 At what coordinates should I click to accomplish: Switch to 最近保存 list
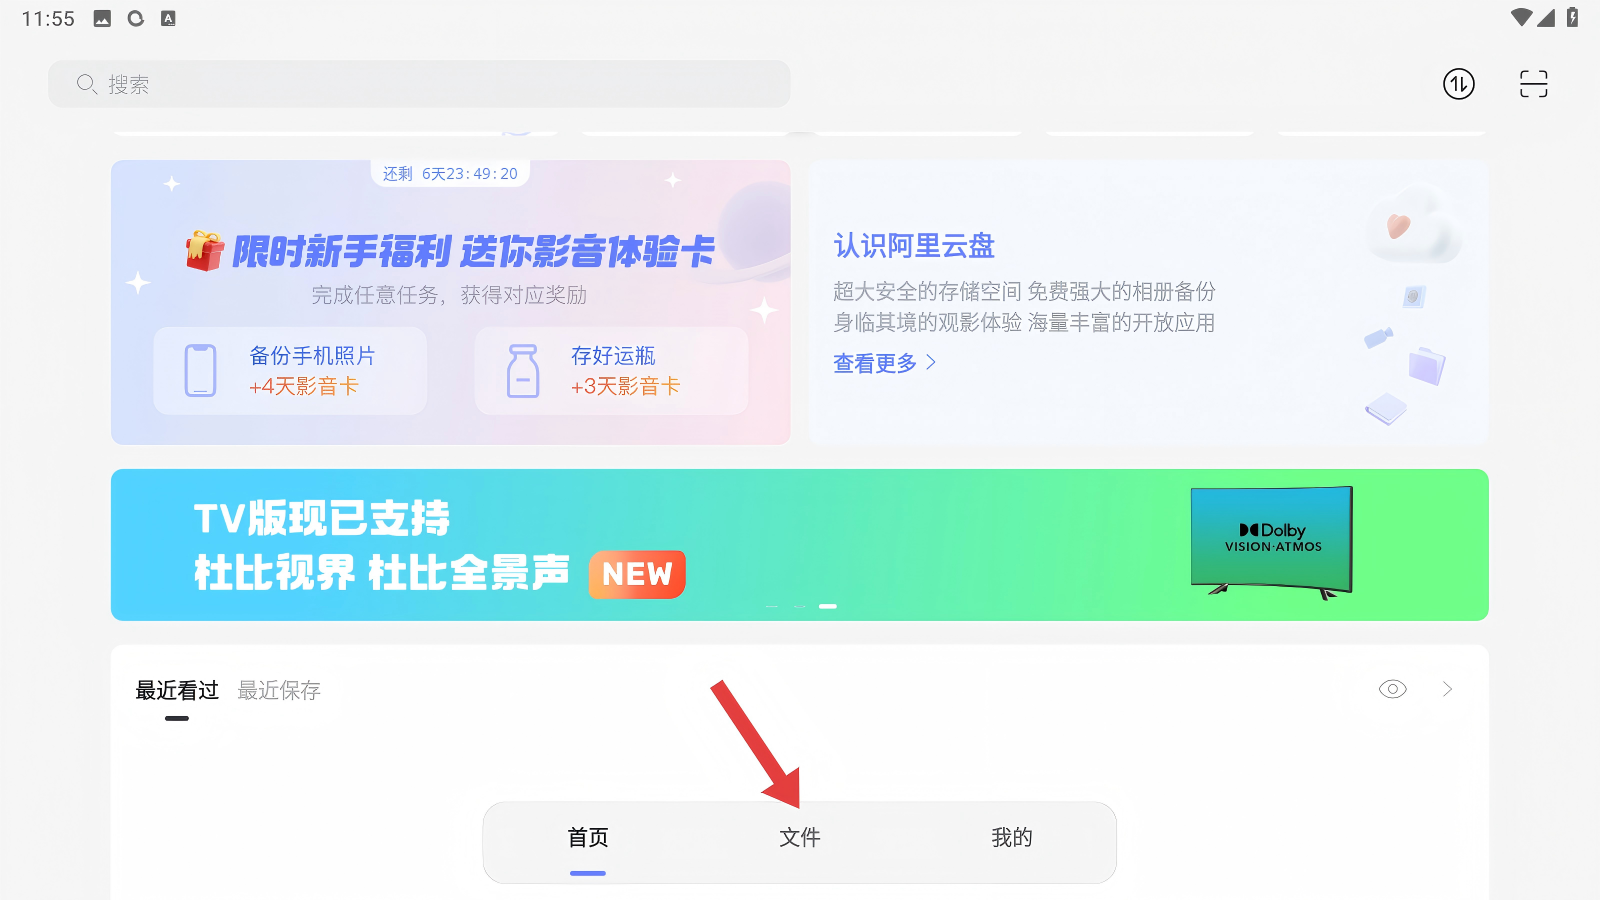[279, 690]
